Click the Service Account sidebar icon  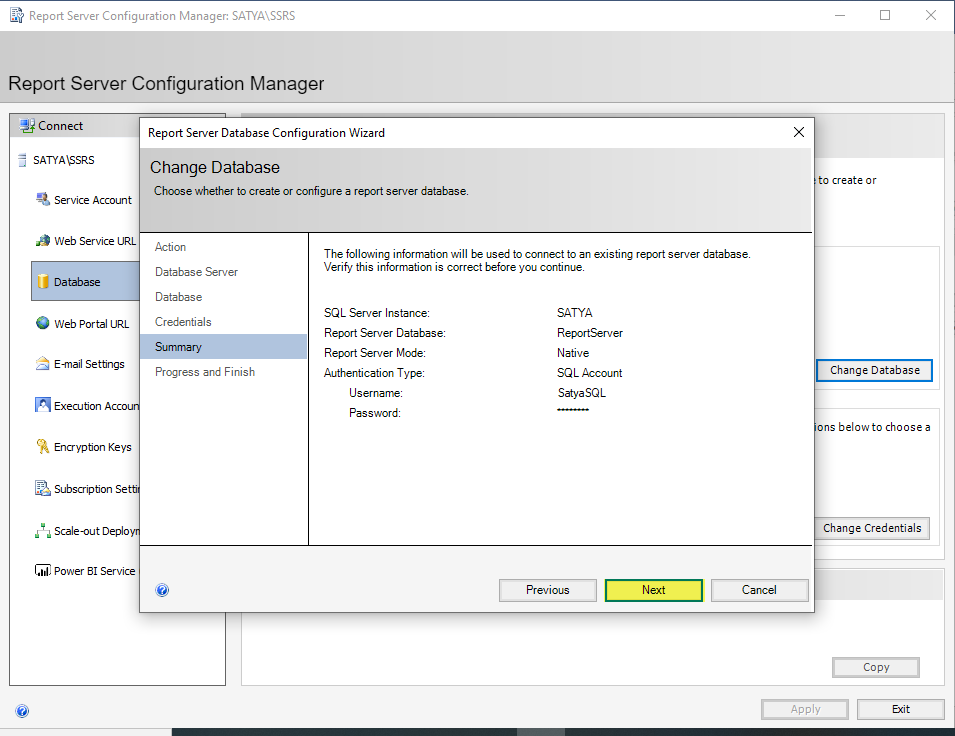(43, 199)
